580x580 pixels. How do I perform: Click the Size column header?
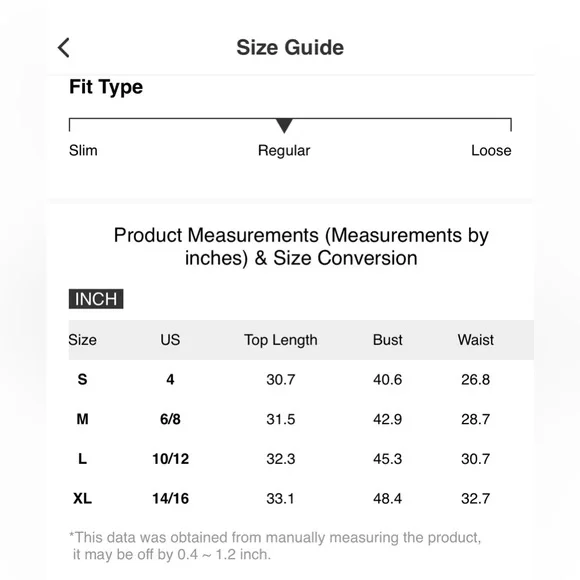coord(82,340)
